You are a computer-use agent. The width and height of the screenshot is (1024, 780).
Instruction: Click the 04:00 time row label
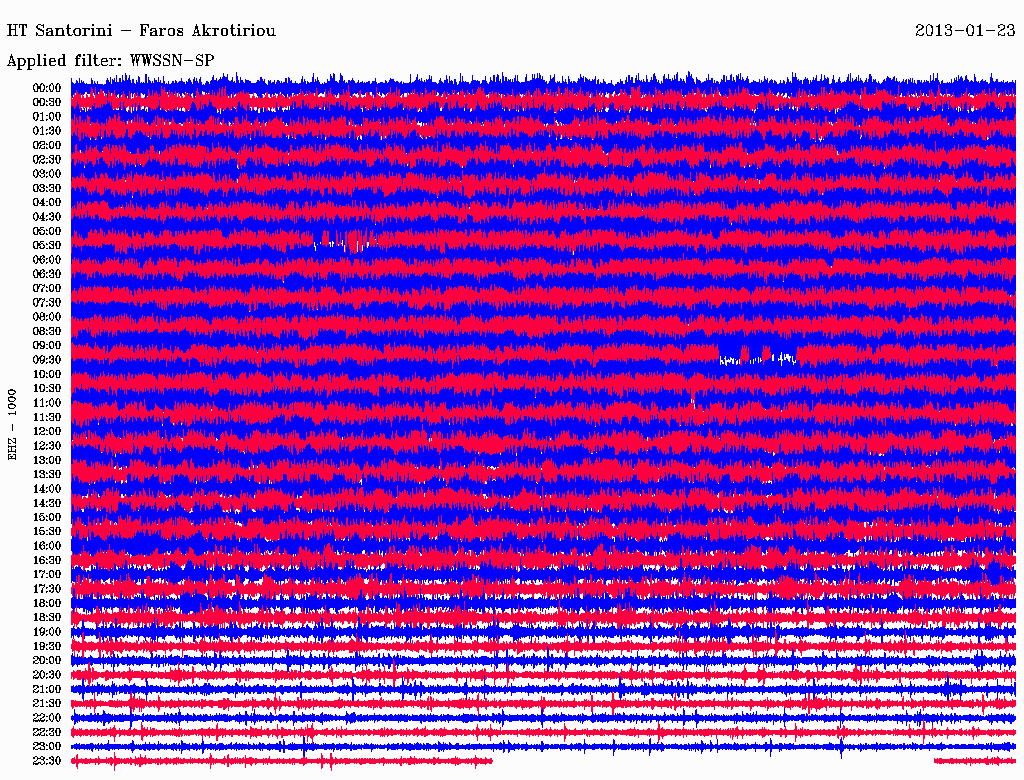(47, 202)
